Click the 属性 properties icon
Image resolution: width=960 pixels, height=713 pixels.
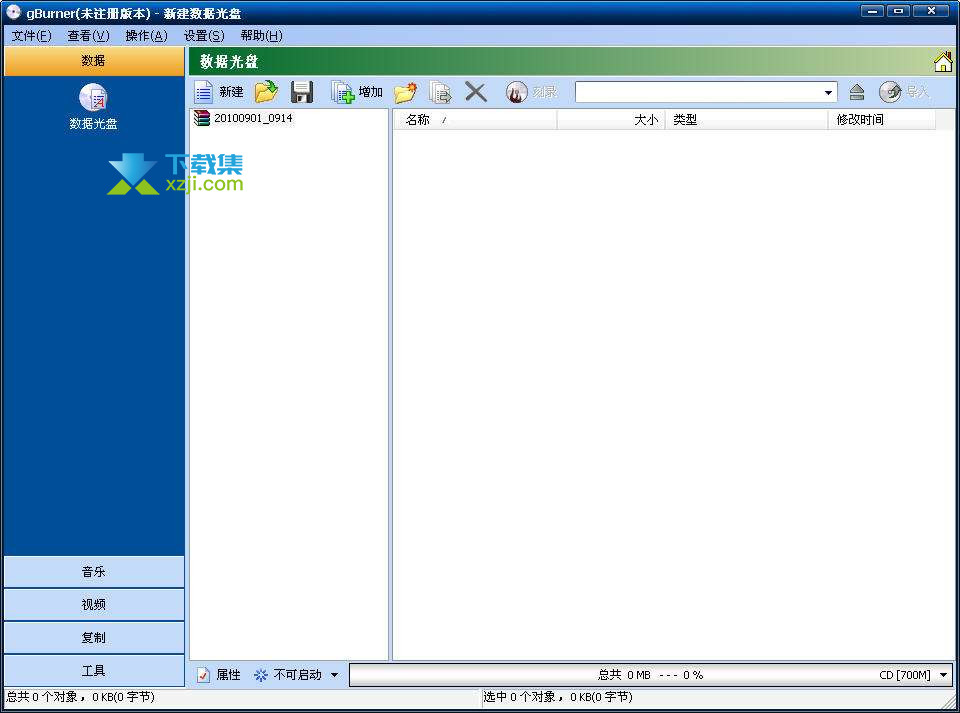coord(203,675)
